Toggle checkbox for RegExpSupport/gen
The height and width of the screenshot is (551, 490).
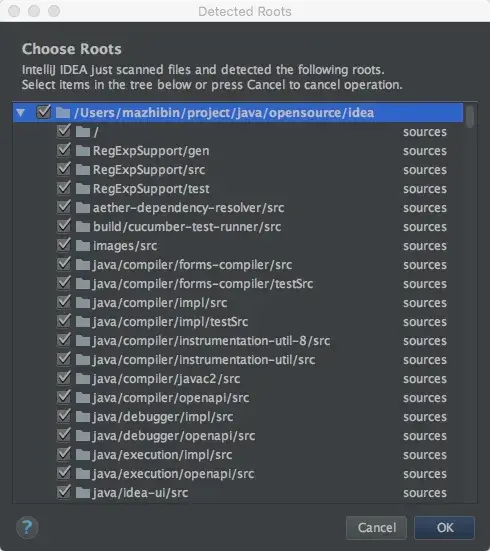pyautogui.click(x=64, y=150)
